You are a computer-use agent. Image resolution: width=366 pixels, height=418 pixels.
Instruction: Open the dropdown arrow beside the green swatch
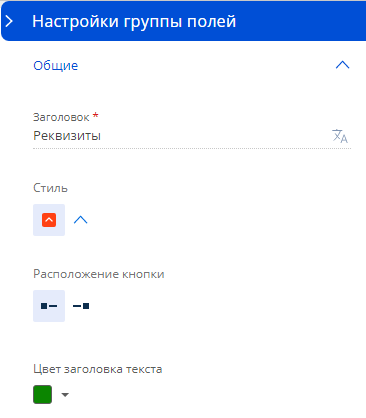coord(65,395)
